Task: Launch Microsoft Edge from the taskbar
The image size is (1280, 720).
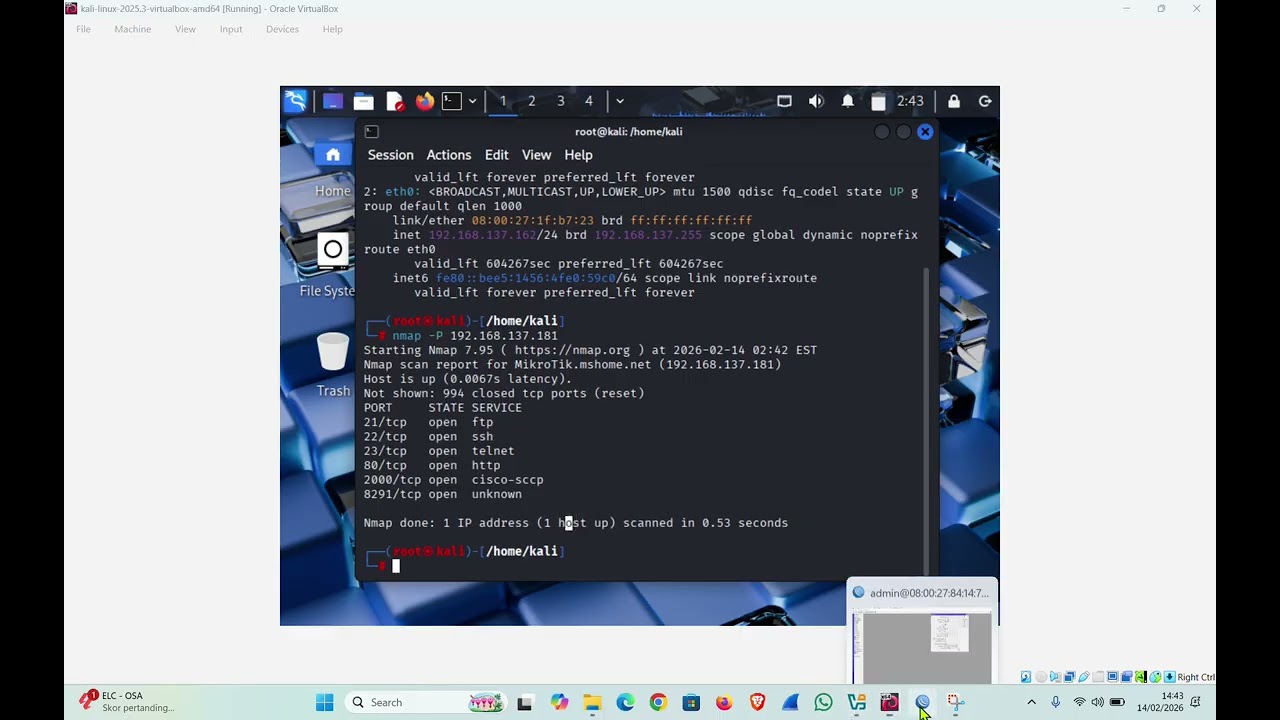Action: tap(625, 703)
